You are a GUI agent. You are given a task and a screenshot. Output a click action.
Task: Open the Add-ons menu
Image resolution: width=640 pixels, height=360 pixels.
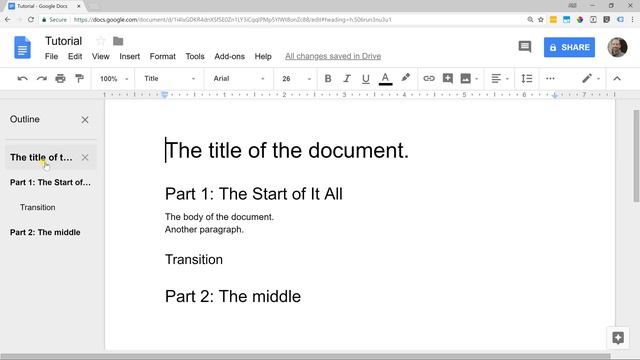229,56
